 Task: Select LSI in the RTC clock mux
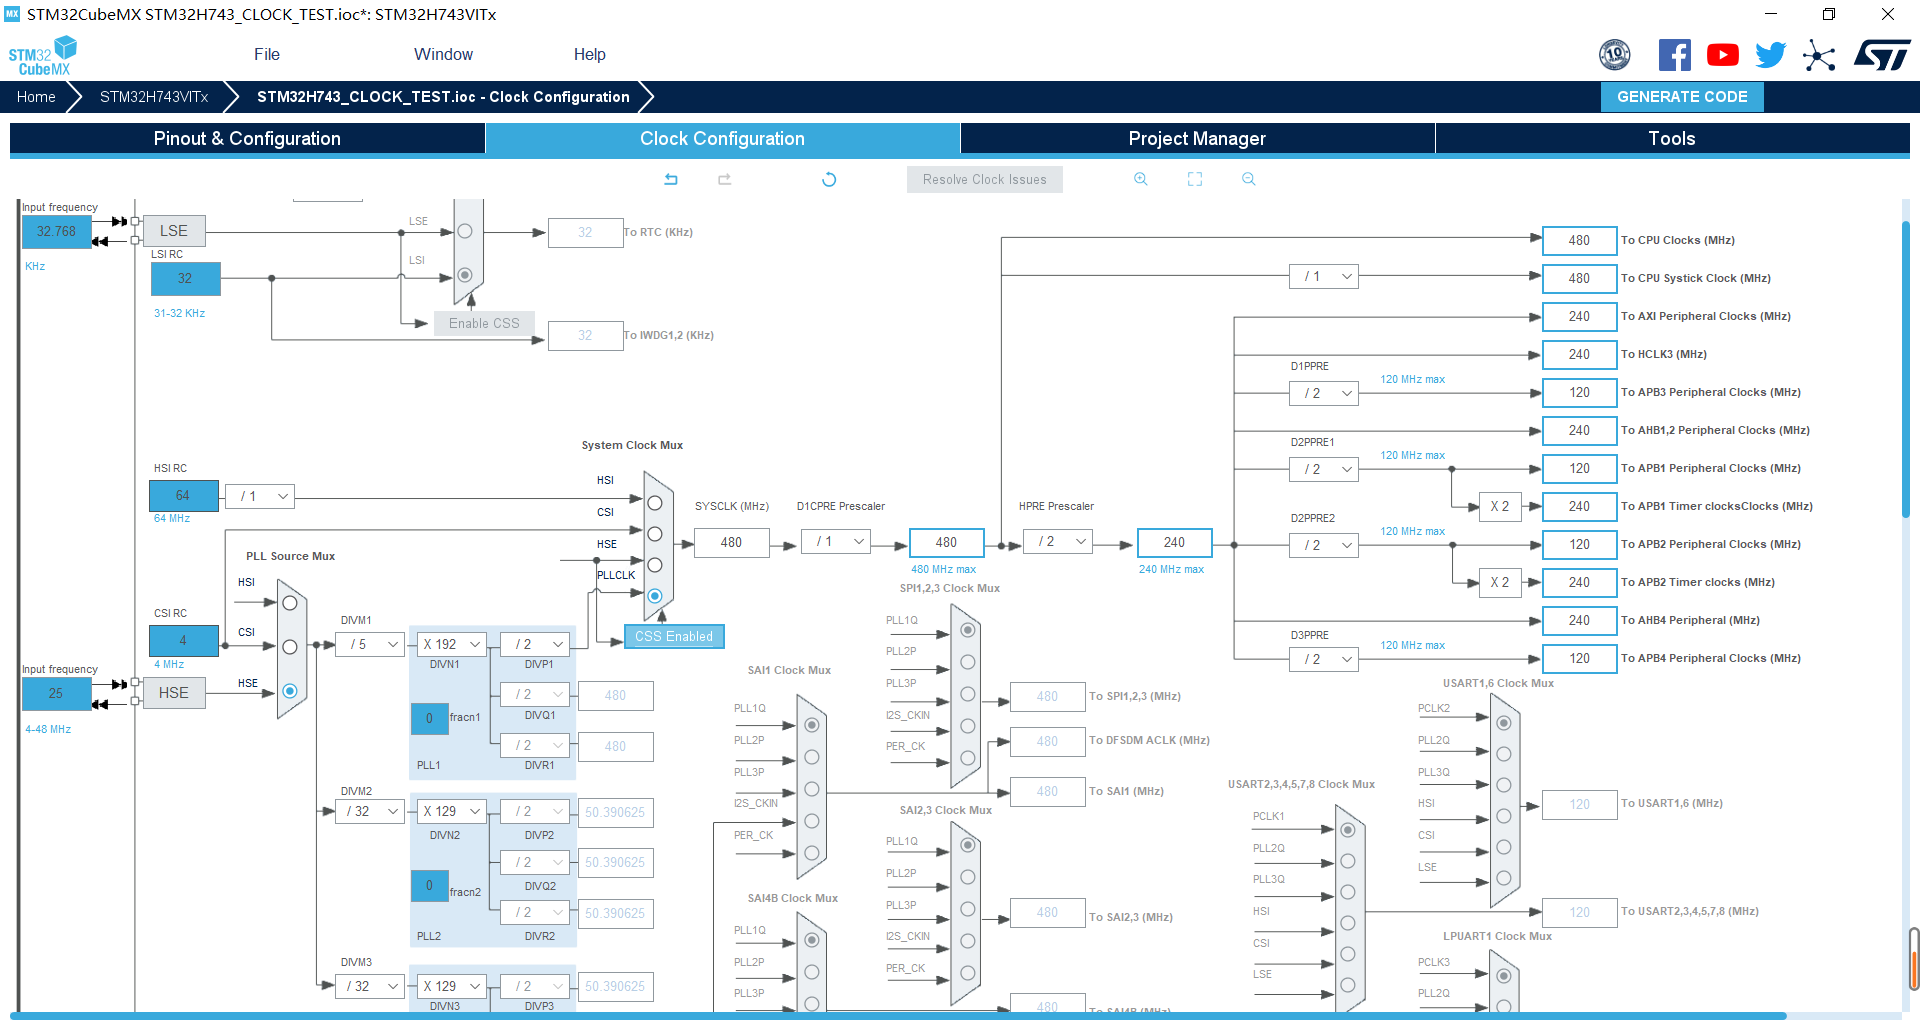(x=465, y=274)
